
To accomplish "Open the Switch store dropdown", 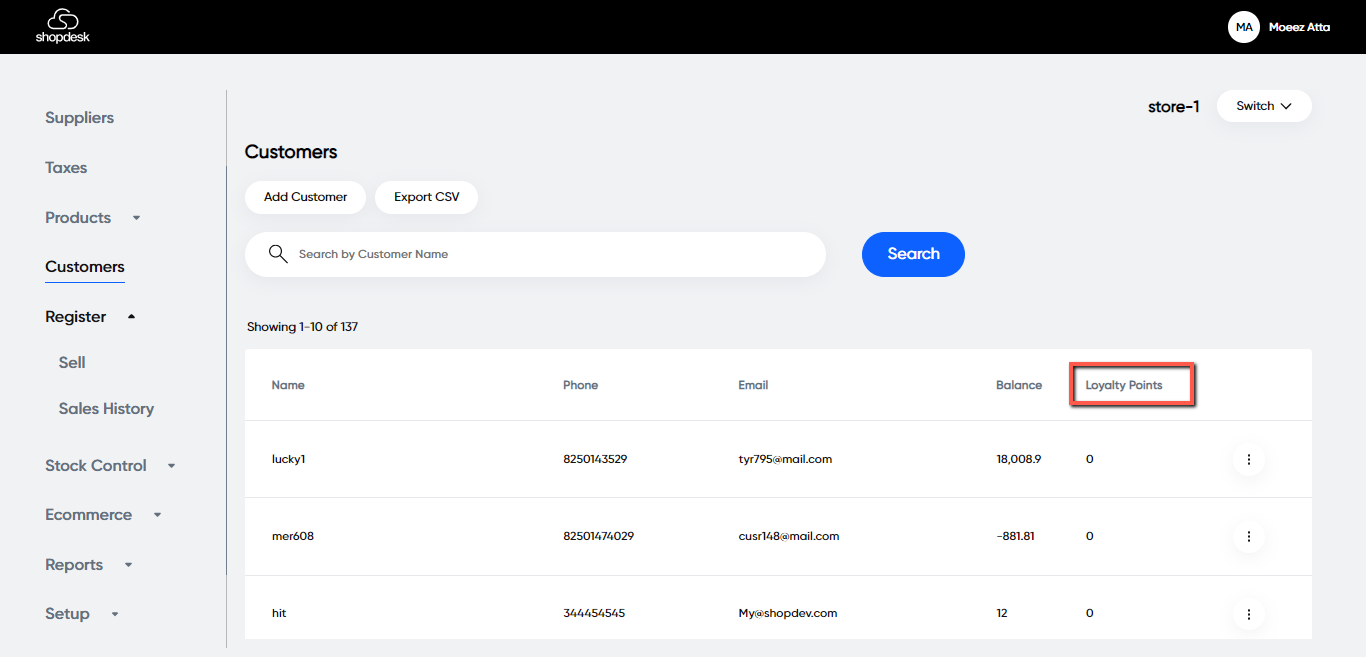I will (1263, 106).
